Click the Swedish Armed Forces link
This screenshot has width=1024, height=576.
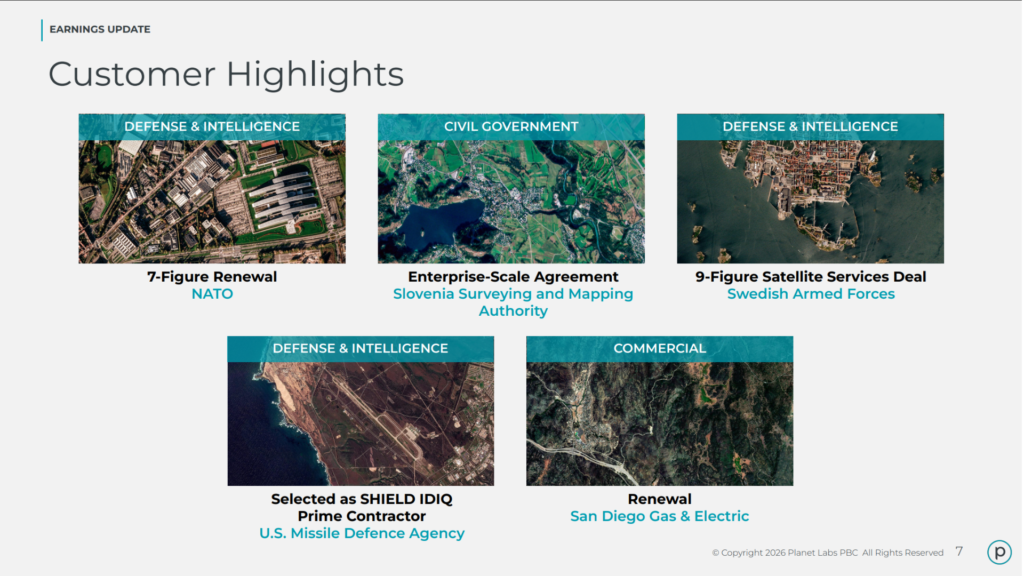click(x=810, y=294)
